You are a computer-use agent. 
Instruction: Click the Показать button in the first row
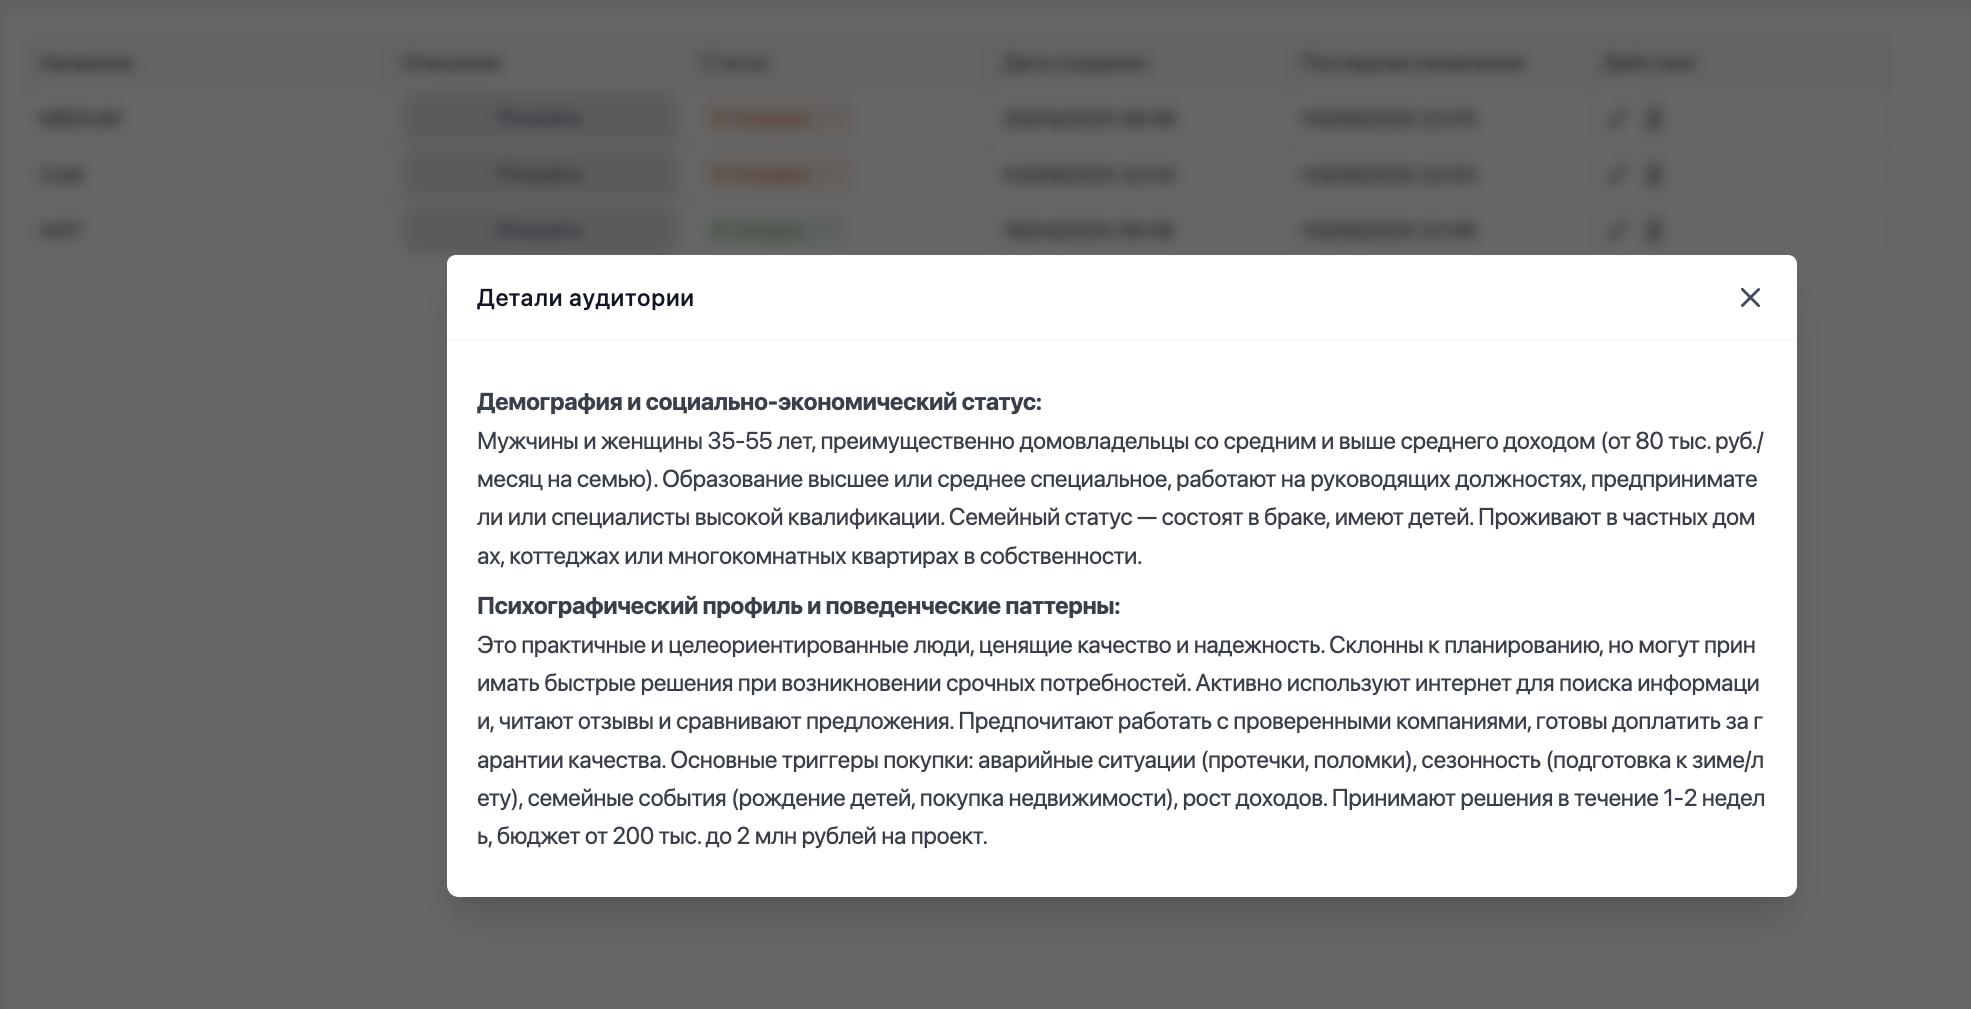click(x=538, y=117)
